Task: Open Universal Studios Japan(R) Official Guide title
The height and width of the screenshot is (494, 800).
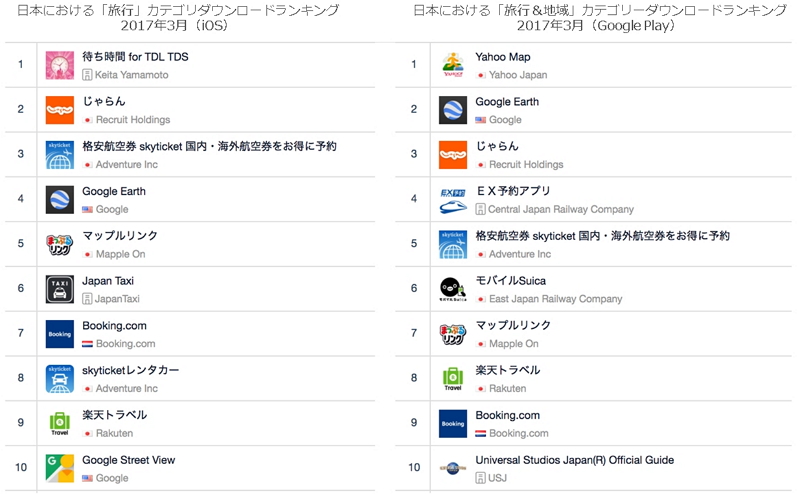Action: [x=575, y=460]
